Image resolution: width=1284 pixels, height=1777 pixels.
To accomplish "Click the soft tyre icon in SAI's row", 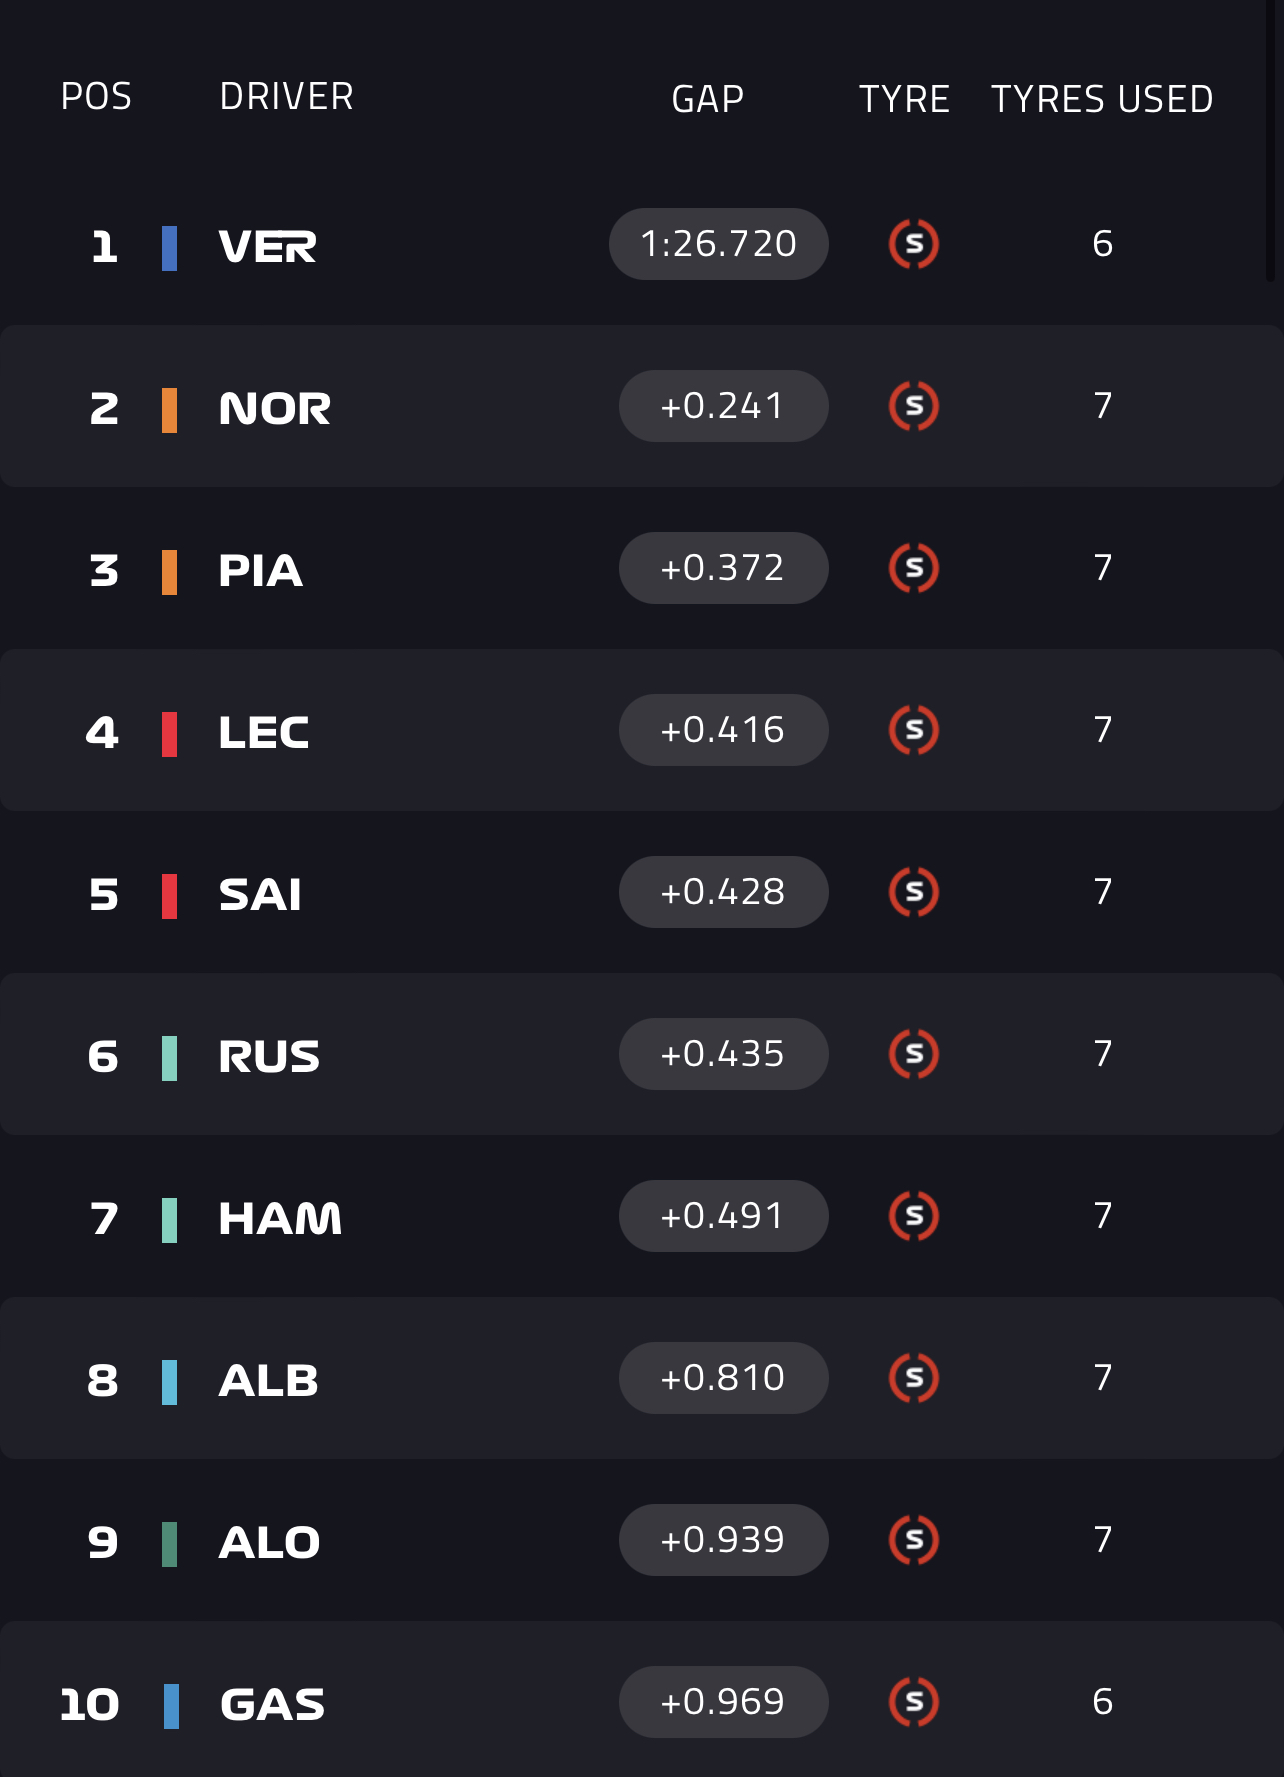I will [x=913, y=892].
